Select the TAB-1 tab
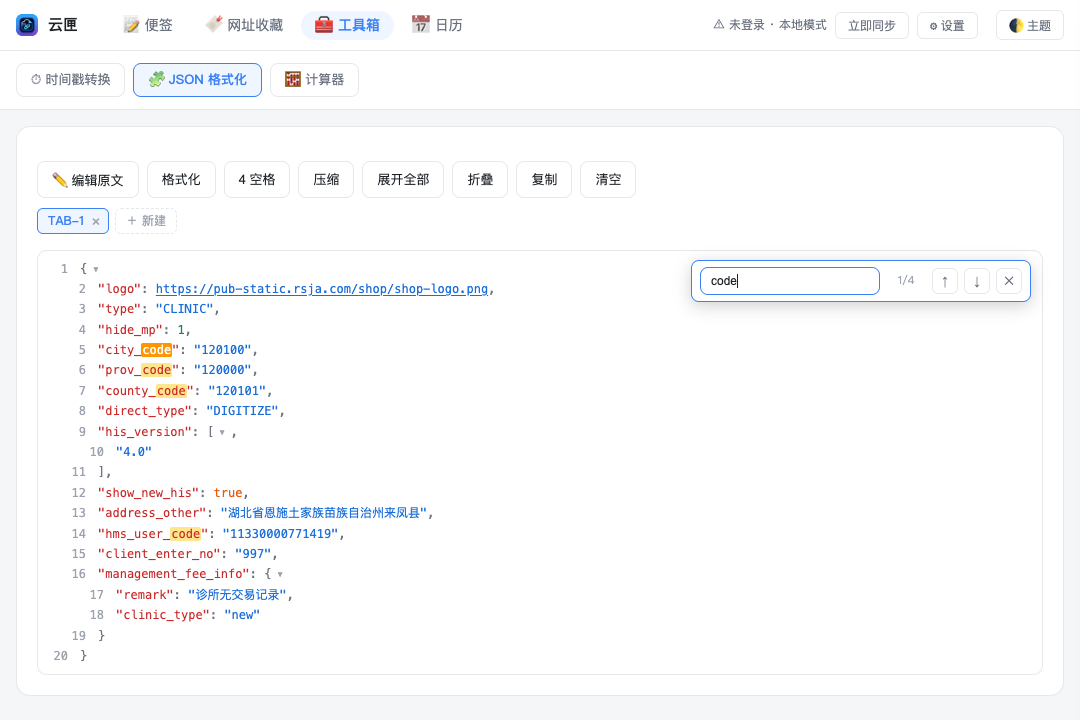1080x720 pixels. (x=65, y=221)
